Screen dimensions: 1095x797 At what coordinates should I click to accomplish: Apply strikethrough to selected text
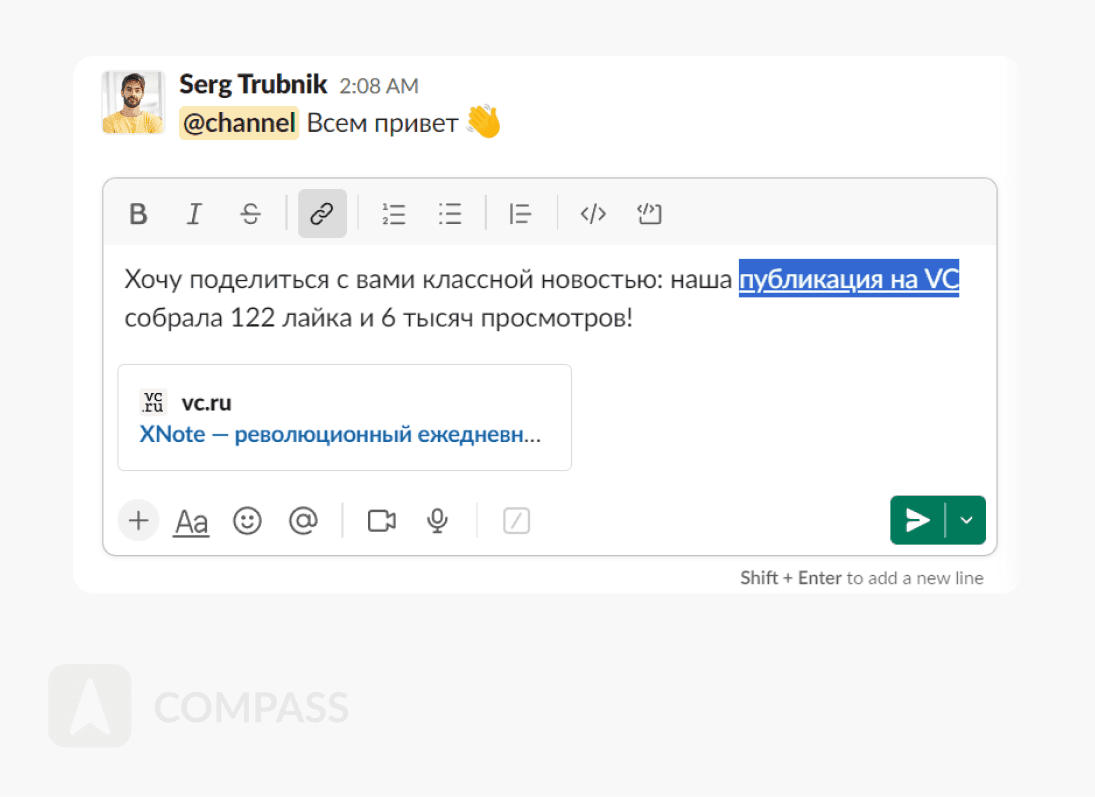coord(250,213)
